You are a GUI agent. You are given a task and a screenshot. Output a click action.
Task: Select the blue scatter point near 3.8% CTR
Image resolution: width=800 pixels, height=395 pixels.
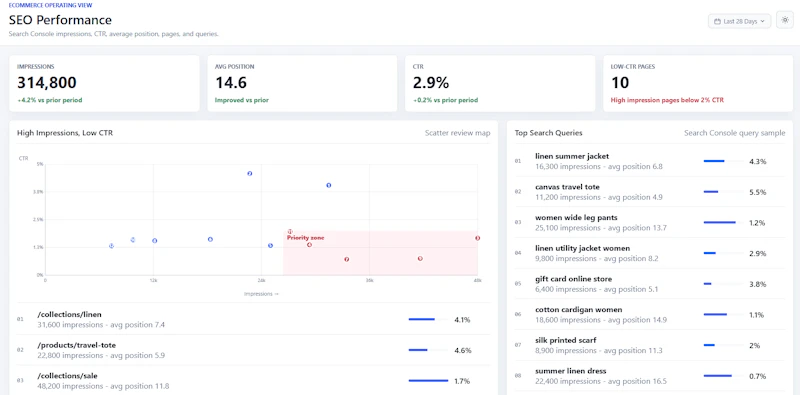click(x=329, y=185)
